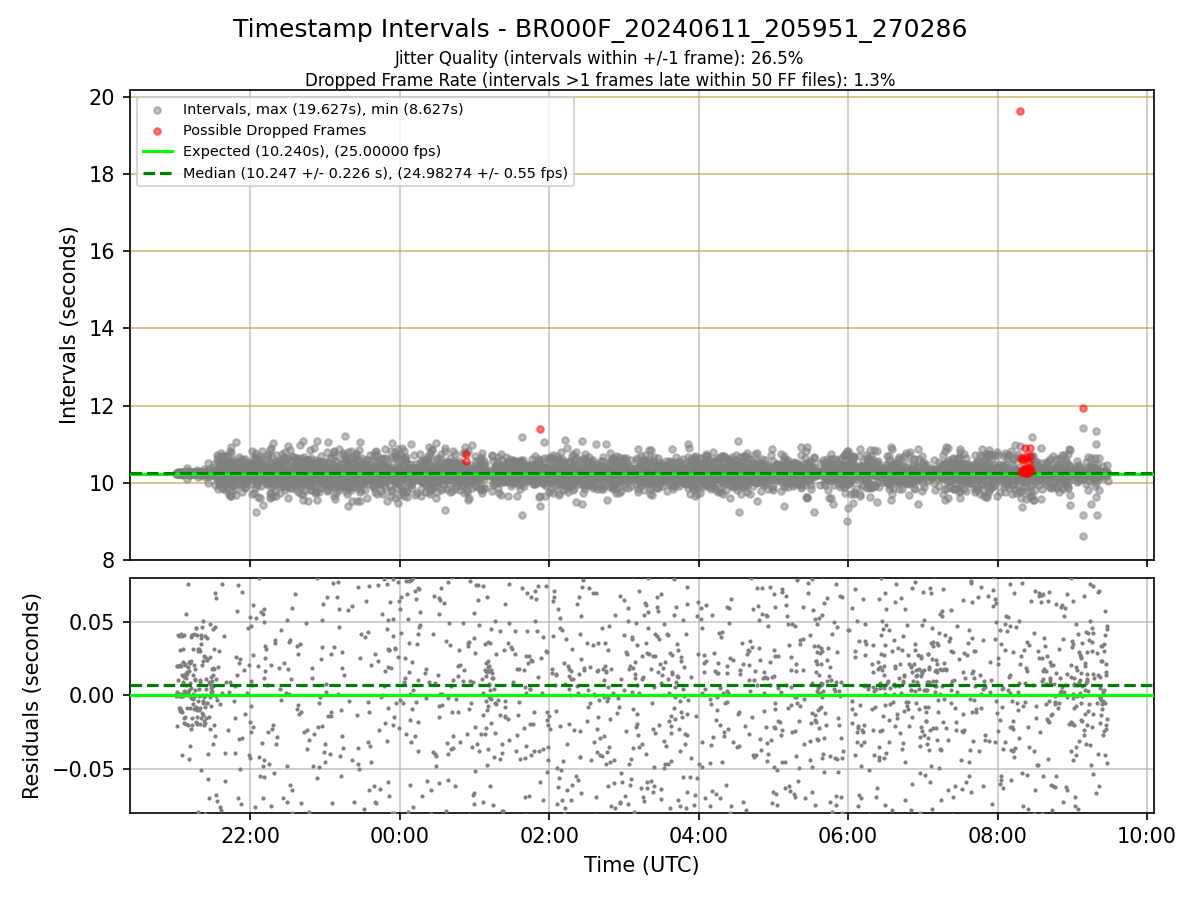Click the '00:00' x-axis tick label
This screenshot has width=1200, height=900.
[400, 836]
